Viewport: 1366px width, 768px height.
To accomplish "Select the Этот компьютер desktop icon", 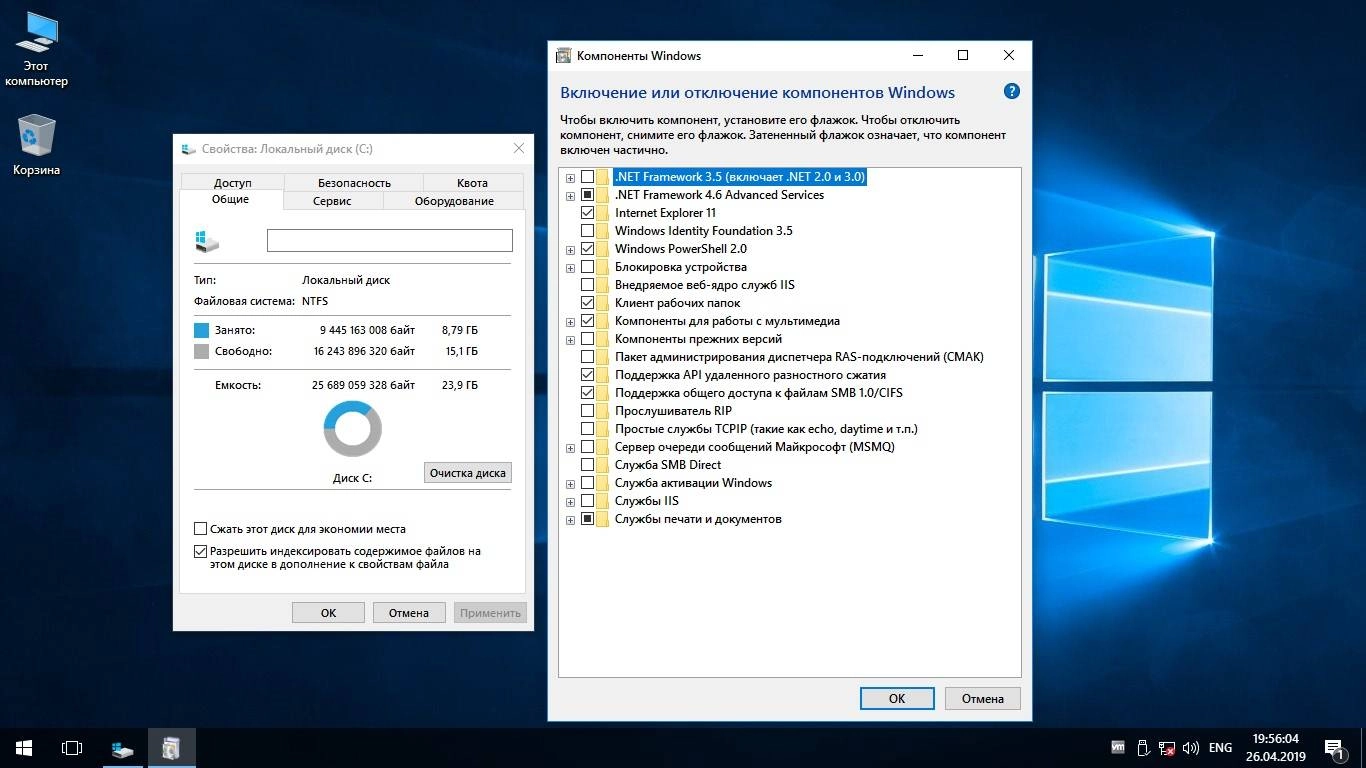I will coord(36,49).
